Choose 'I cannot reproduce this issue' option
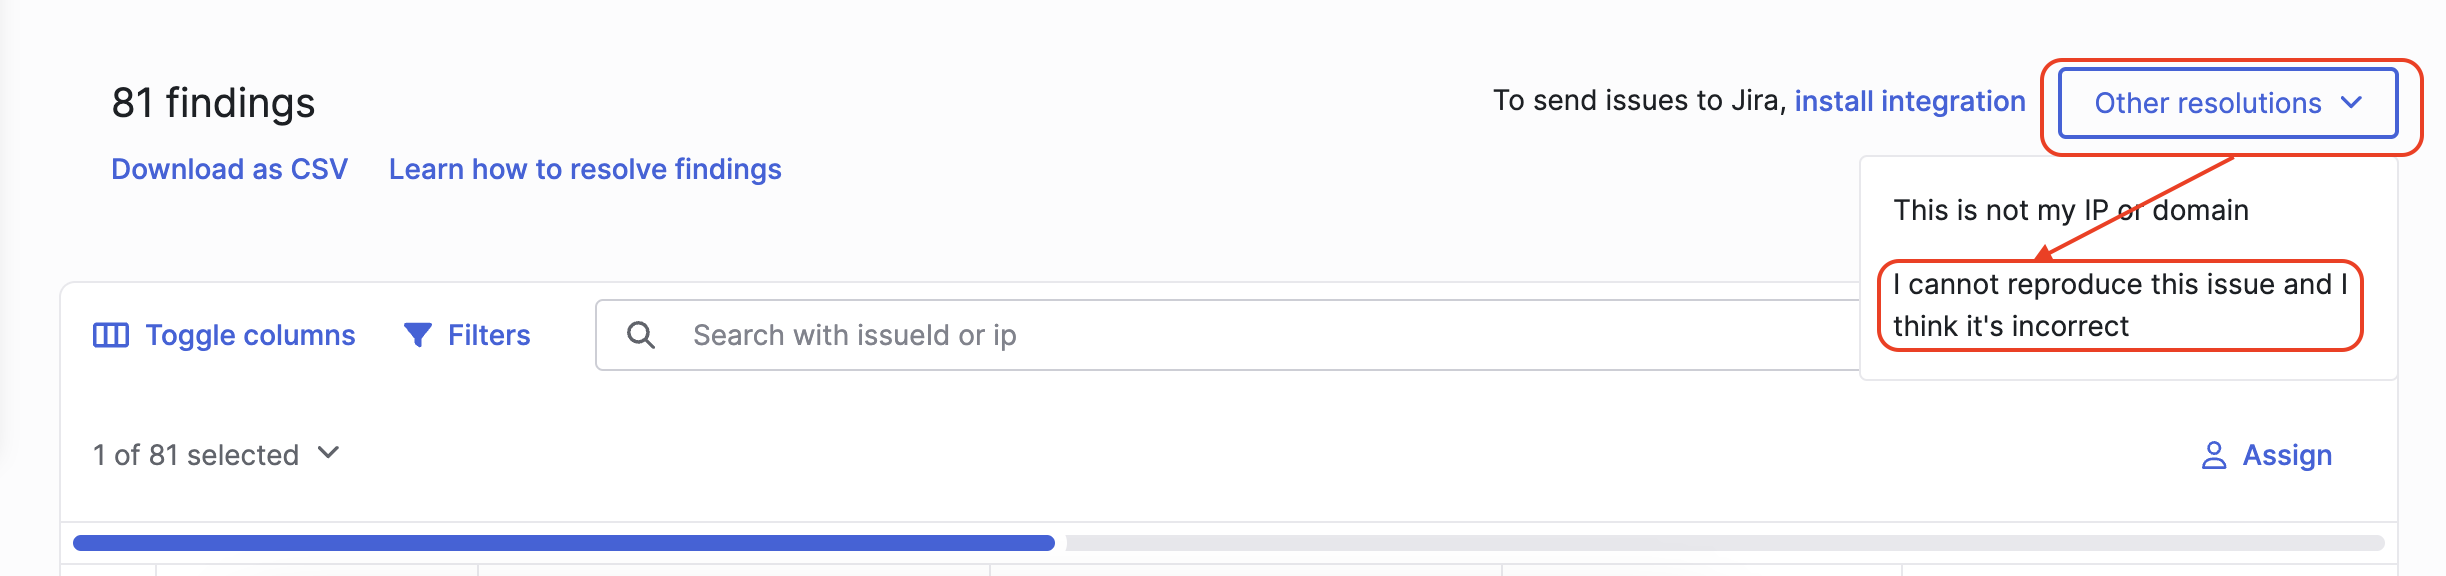This screenshot has width=2446, height=576. click(x=2120, y=305)
